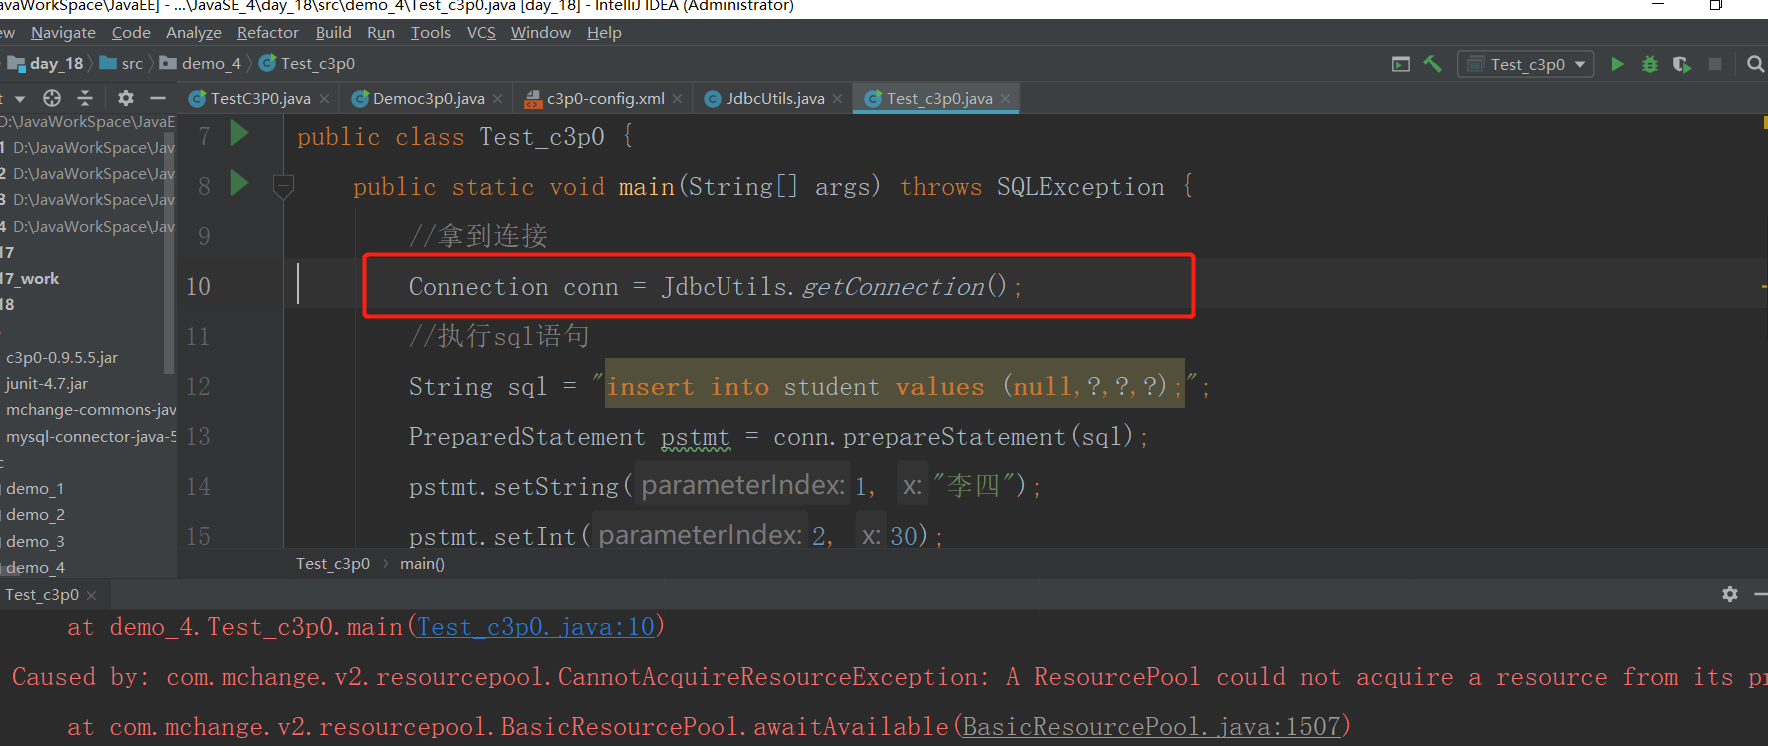
Task: Click the run-anything window icon beside hammer
Action: [1401, 64]
